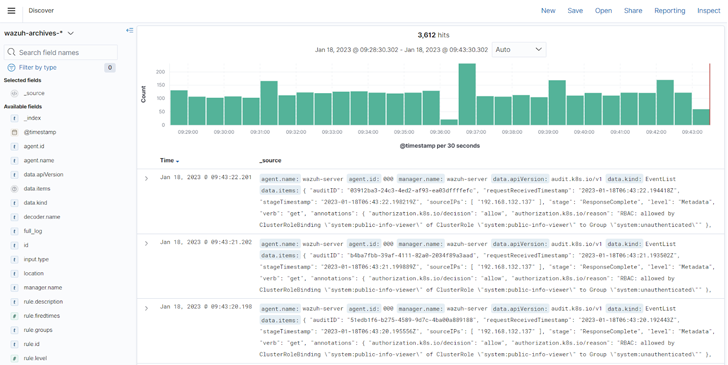Click the data.apiVersion field type icon

click(14, 175)
